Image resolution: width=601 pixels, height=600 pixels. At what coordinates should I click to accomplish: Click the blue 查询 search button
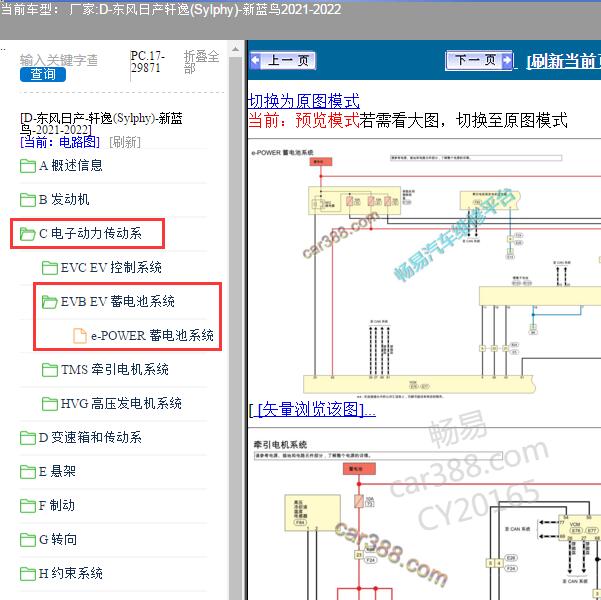[43, 74]
